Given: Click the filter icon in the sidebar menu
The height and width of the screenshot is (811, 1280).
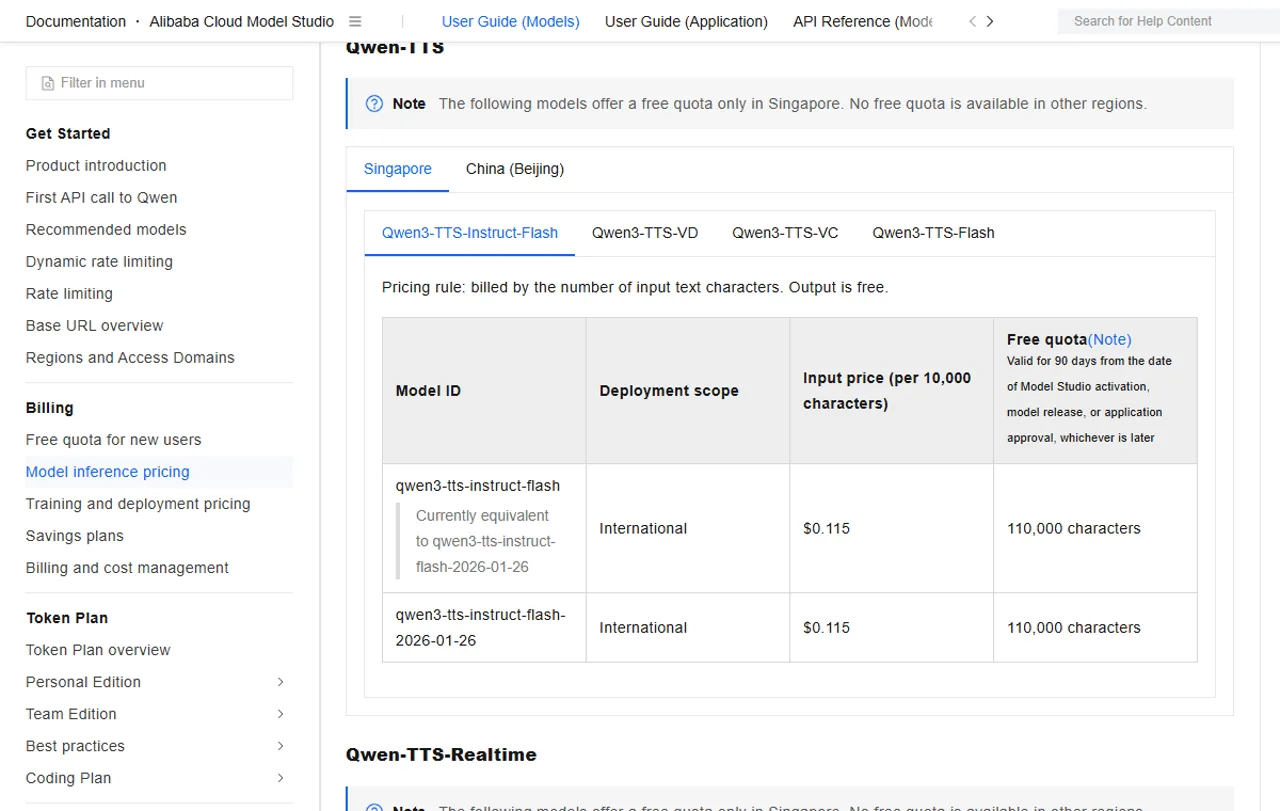Looking at the screenshot, I should point(48,83).
